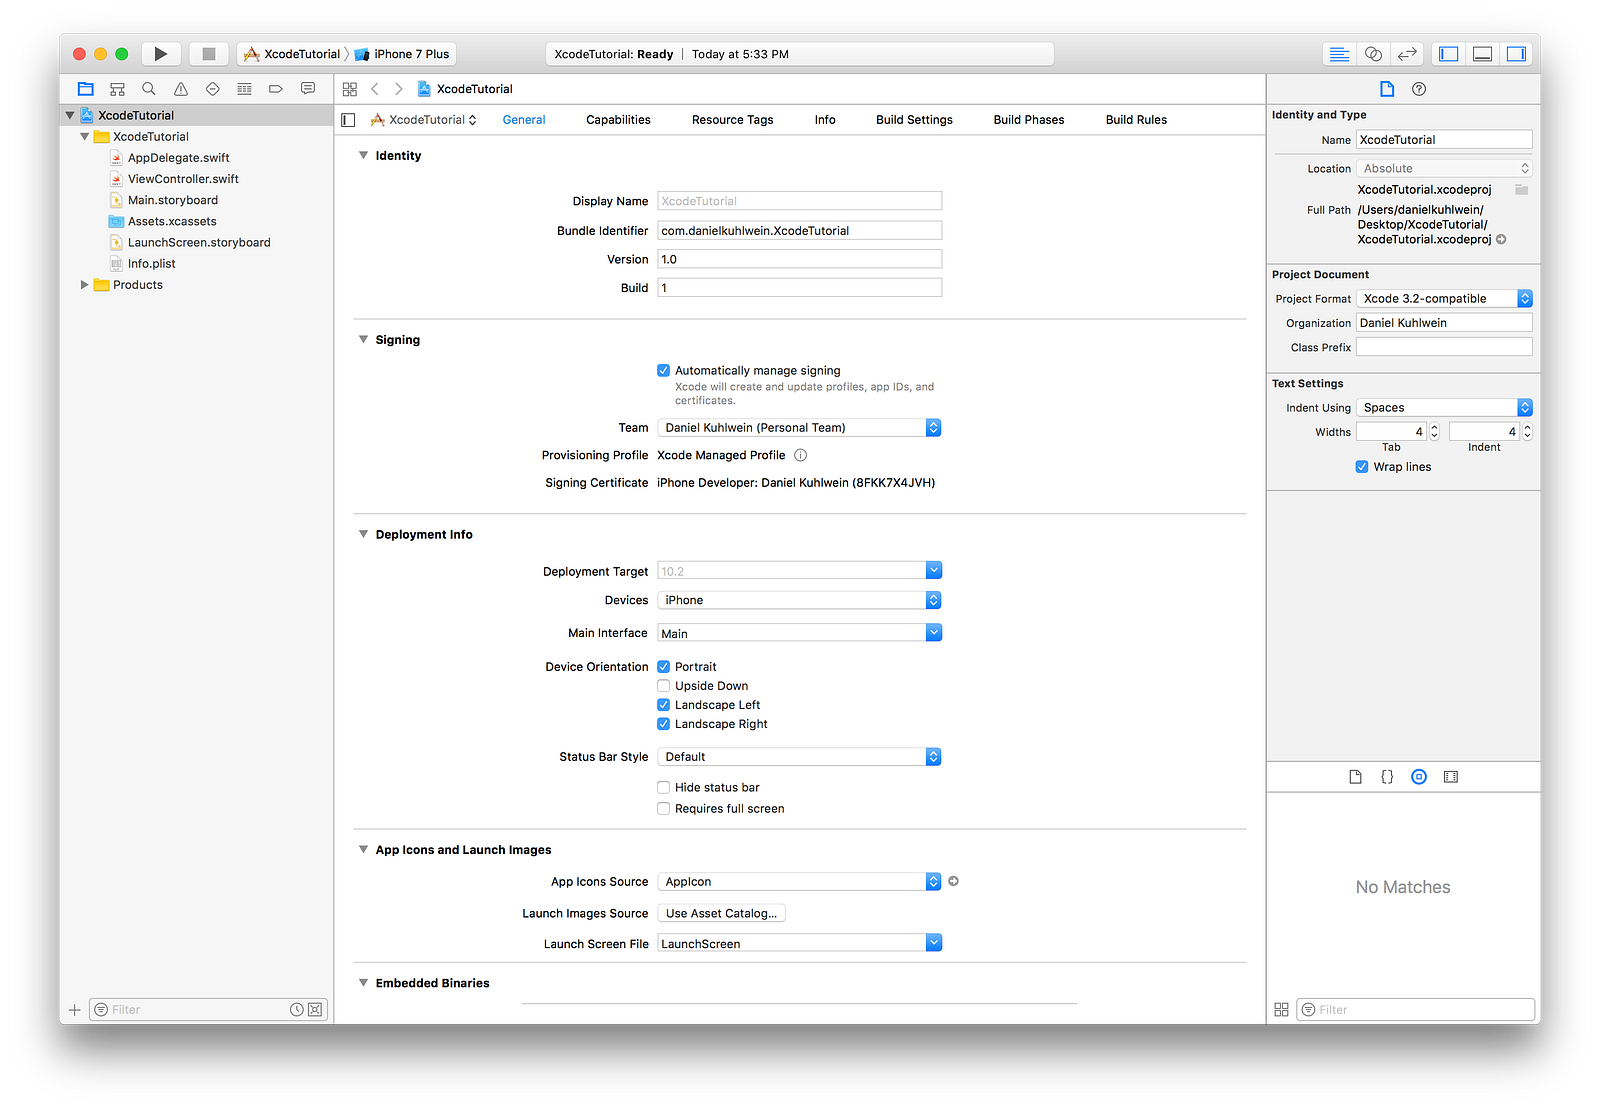Screen dimensions: 1600x1109
Task: Run the project with the Play button
Action: click(160, 54)
